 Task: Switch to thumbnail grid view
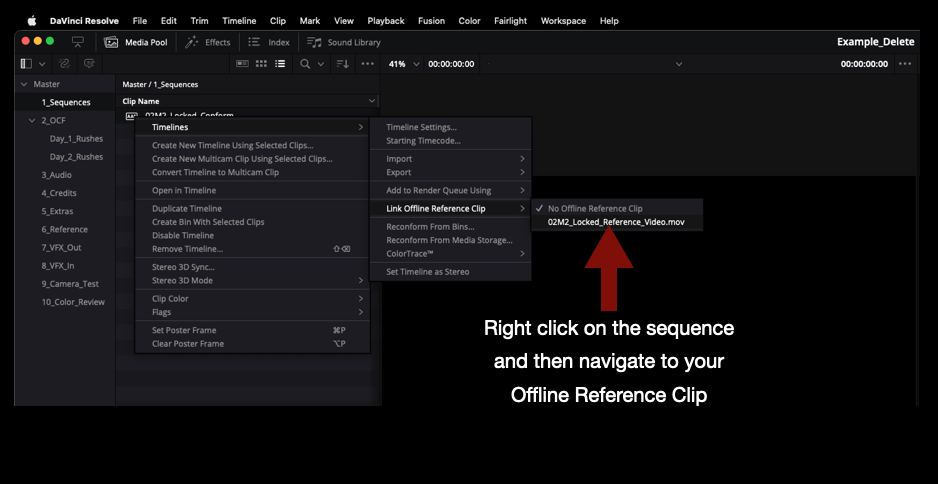[261, 63]
